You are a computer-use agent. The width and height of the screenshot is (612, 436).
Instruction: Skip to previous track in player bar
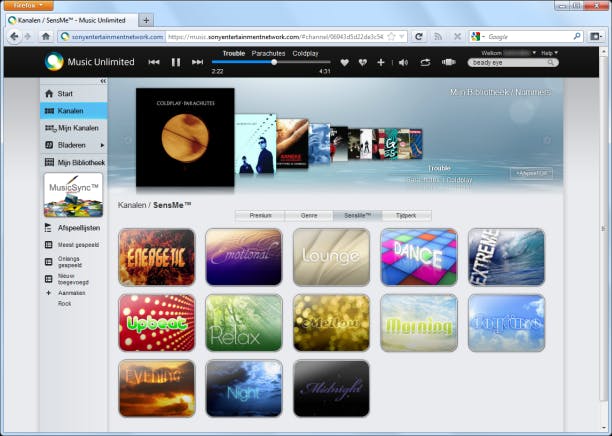154,62
